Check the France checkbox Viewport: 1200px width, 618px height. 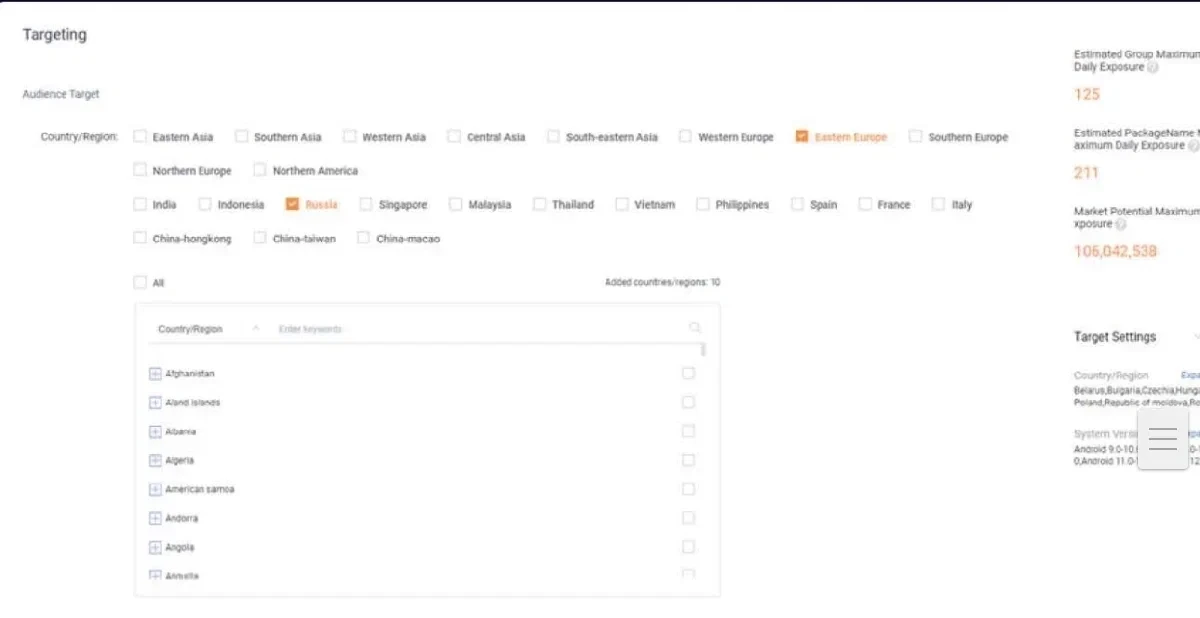coord(865,204)
